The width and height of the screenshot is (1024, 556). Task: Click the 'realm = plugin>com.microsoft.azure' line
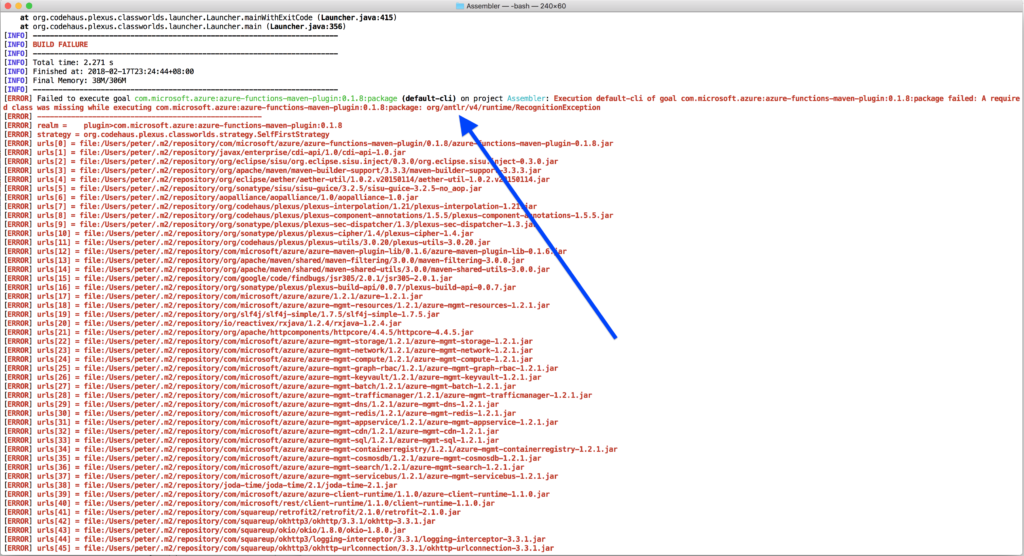[173, 125]
